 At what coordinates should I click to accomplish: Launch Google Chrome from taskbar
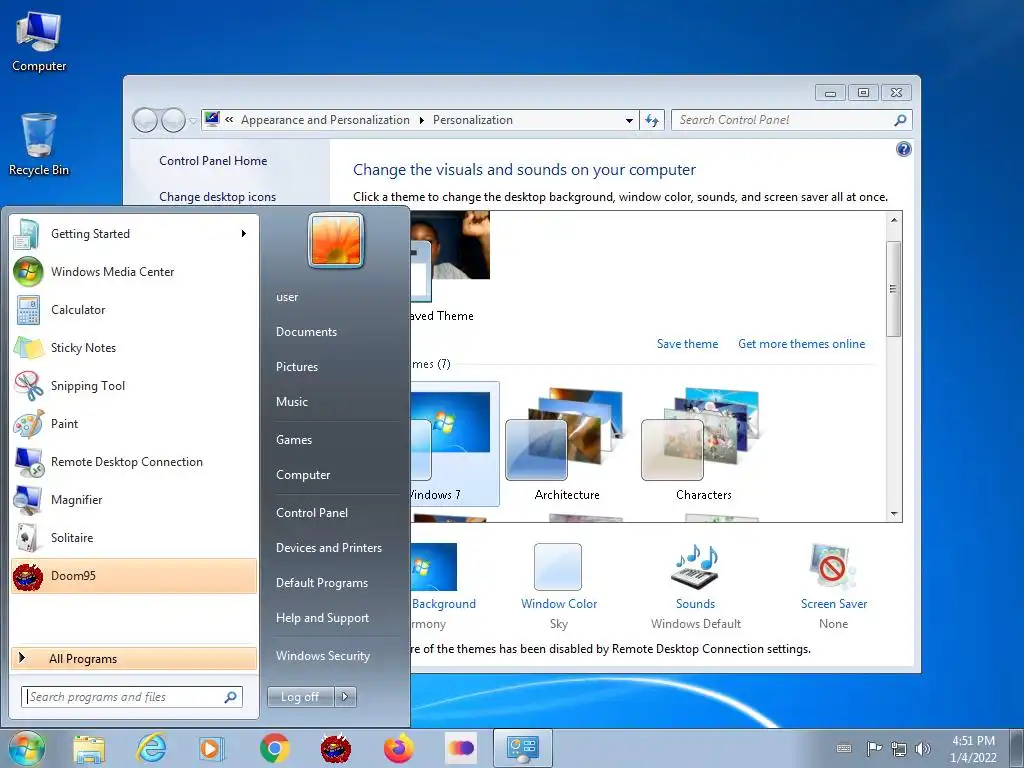coord(274,748)
